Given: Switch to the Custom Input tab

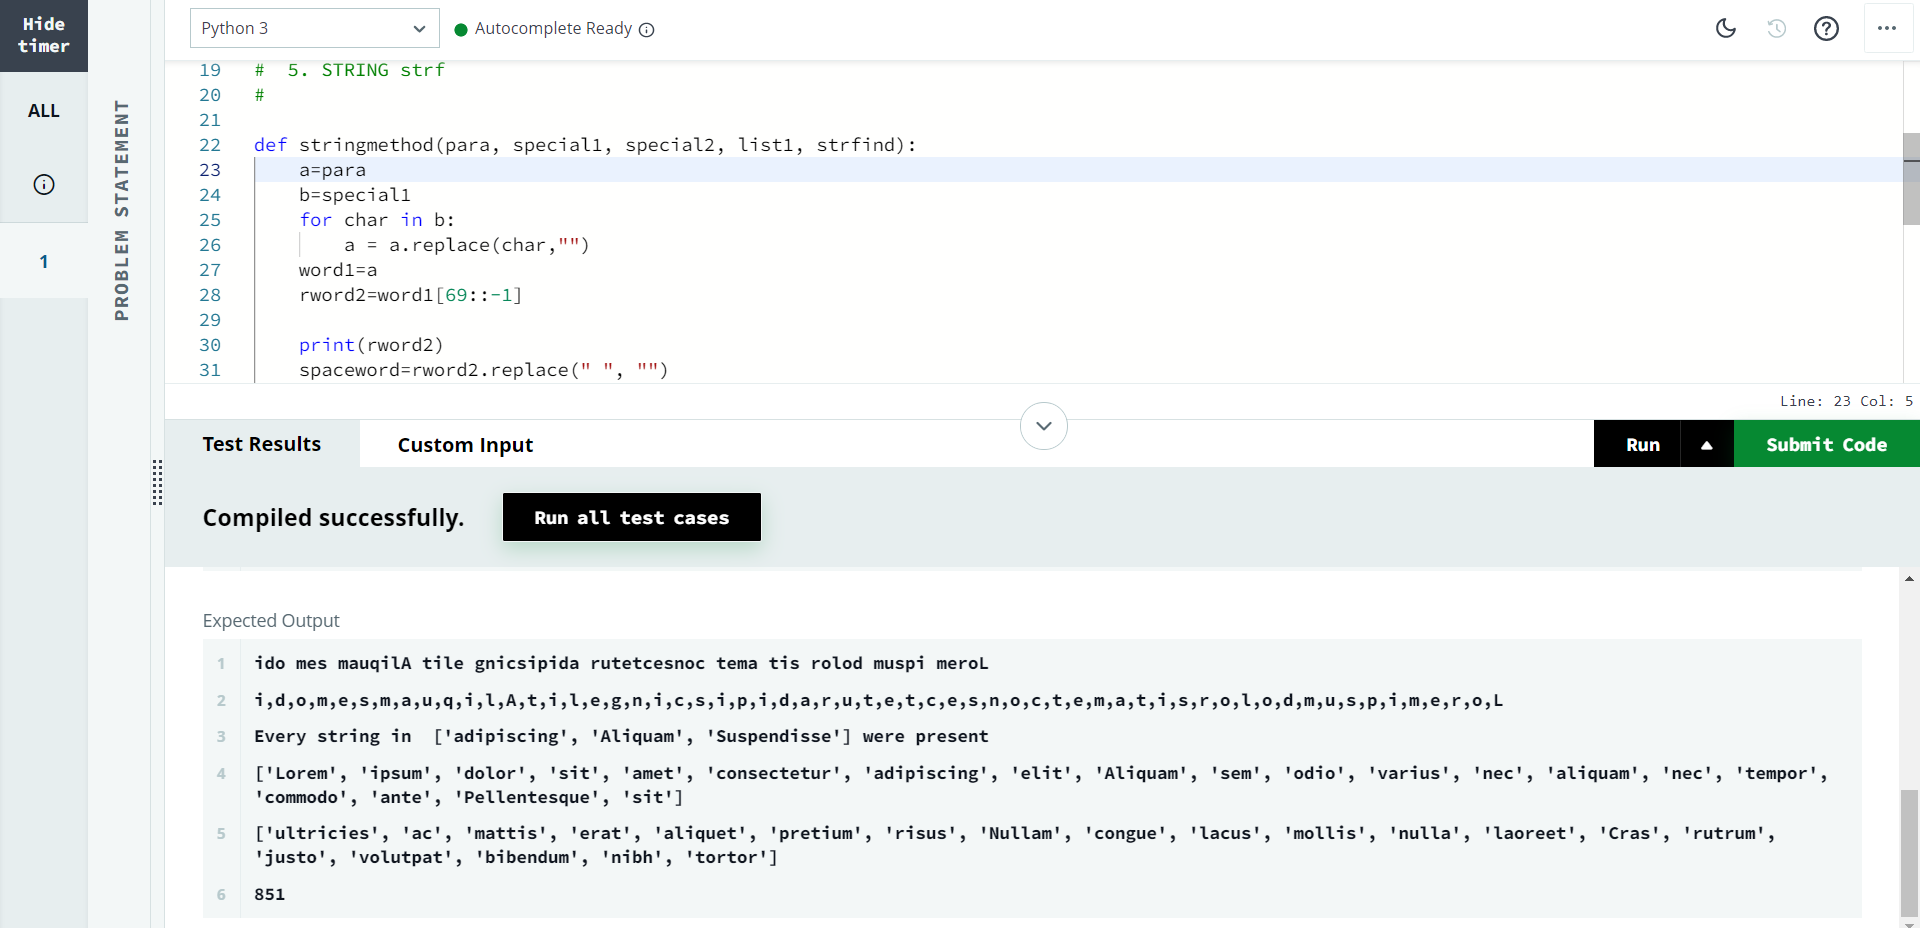Looking at the screenshot, I should tap(464, 444).
